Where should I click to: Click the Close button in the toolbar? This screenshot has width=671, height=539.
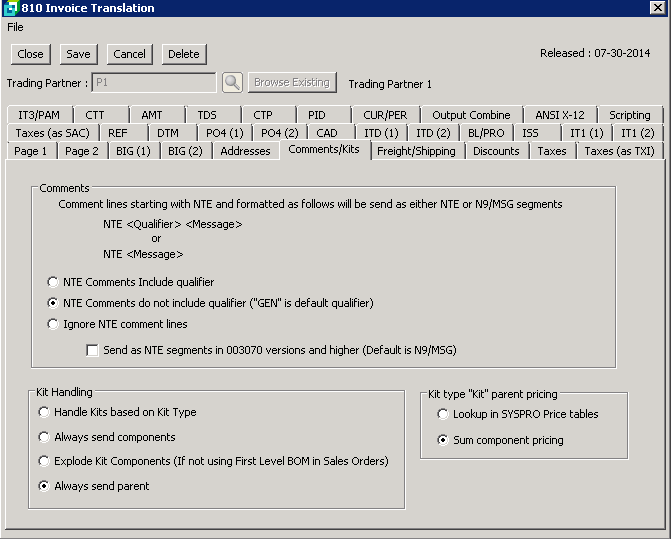click(x=30, y=54)
